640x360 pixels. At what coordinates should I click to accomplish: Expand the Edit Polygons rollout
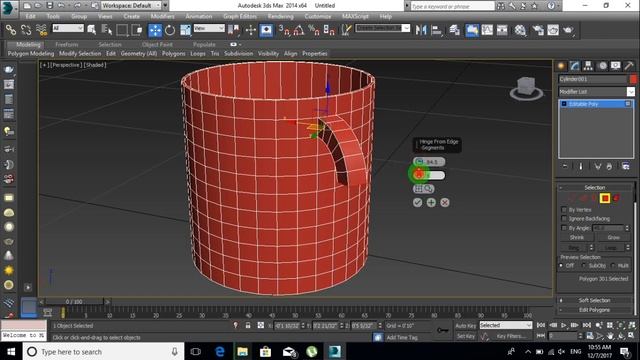595,310
